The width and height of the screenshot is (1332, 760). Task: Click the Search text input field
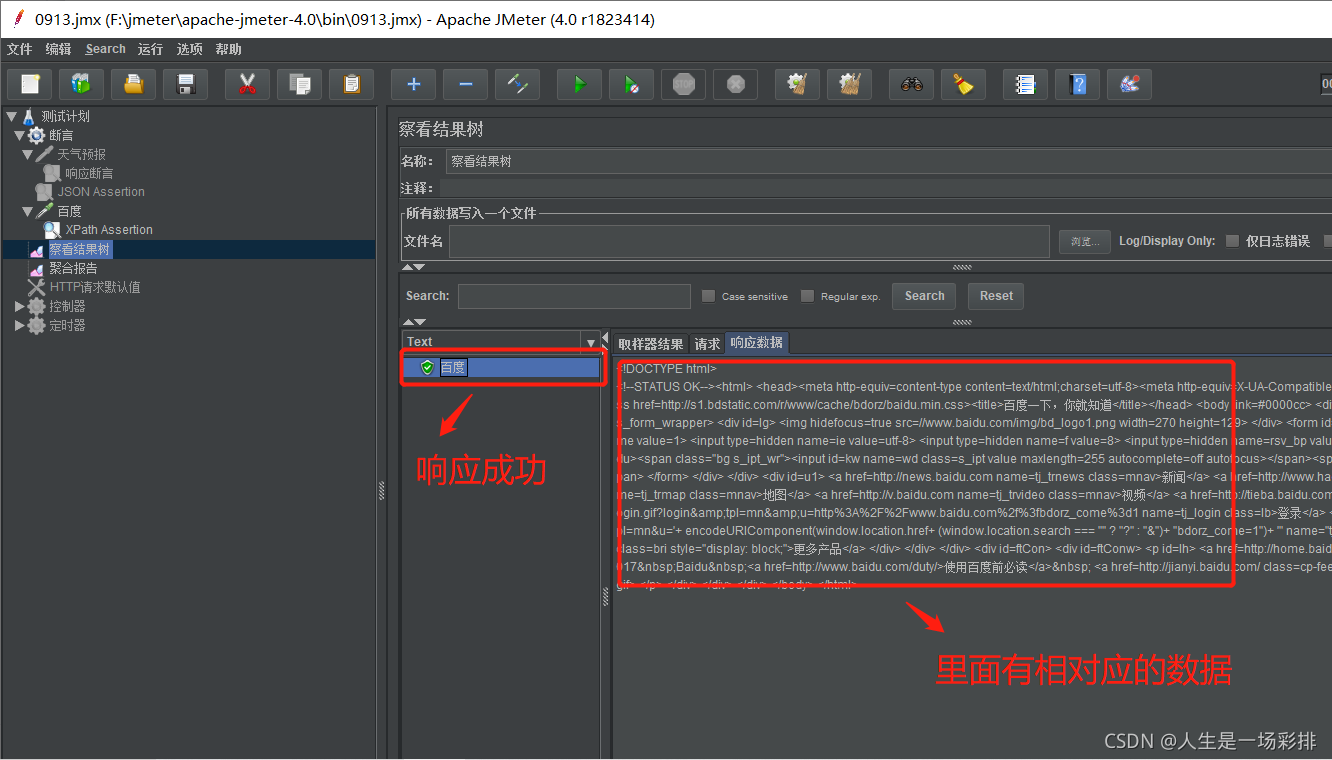[574, 296]
